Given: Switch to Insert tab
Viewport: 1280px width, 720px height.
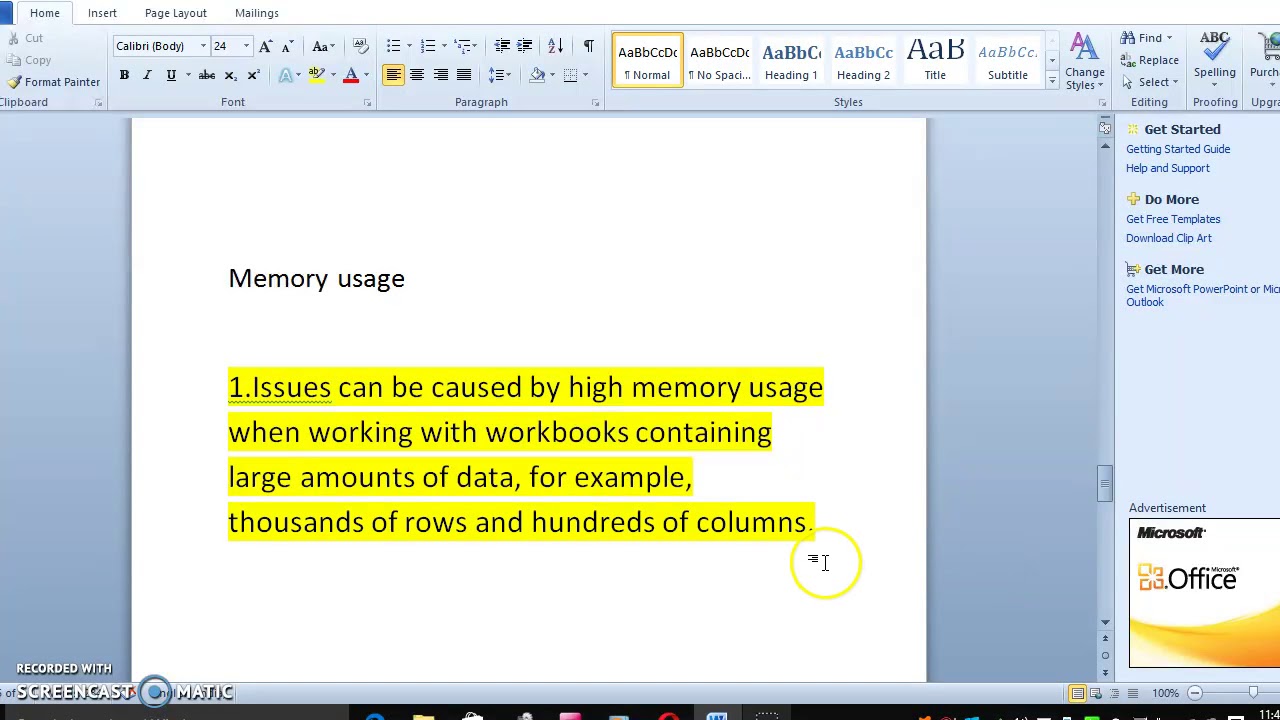Looking at the screenshot, I should [102, 13].
